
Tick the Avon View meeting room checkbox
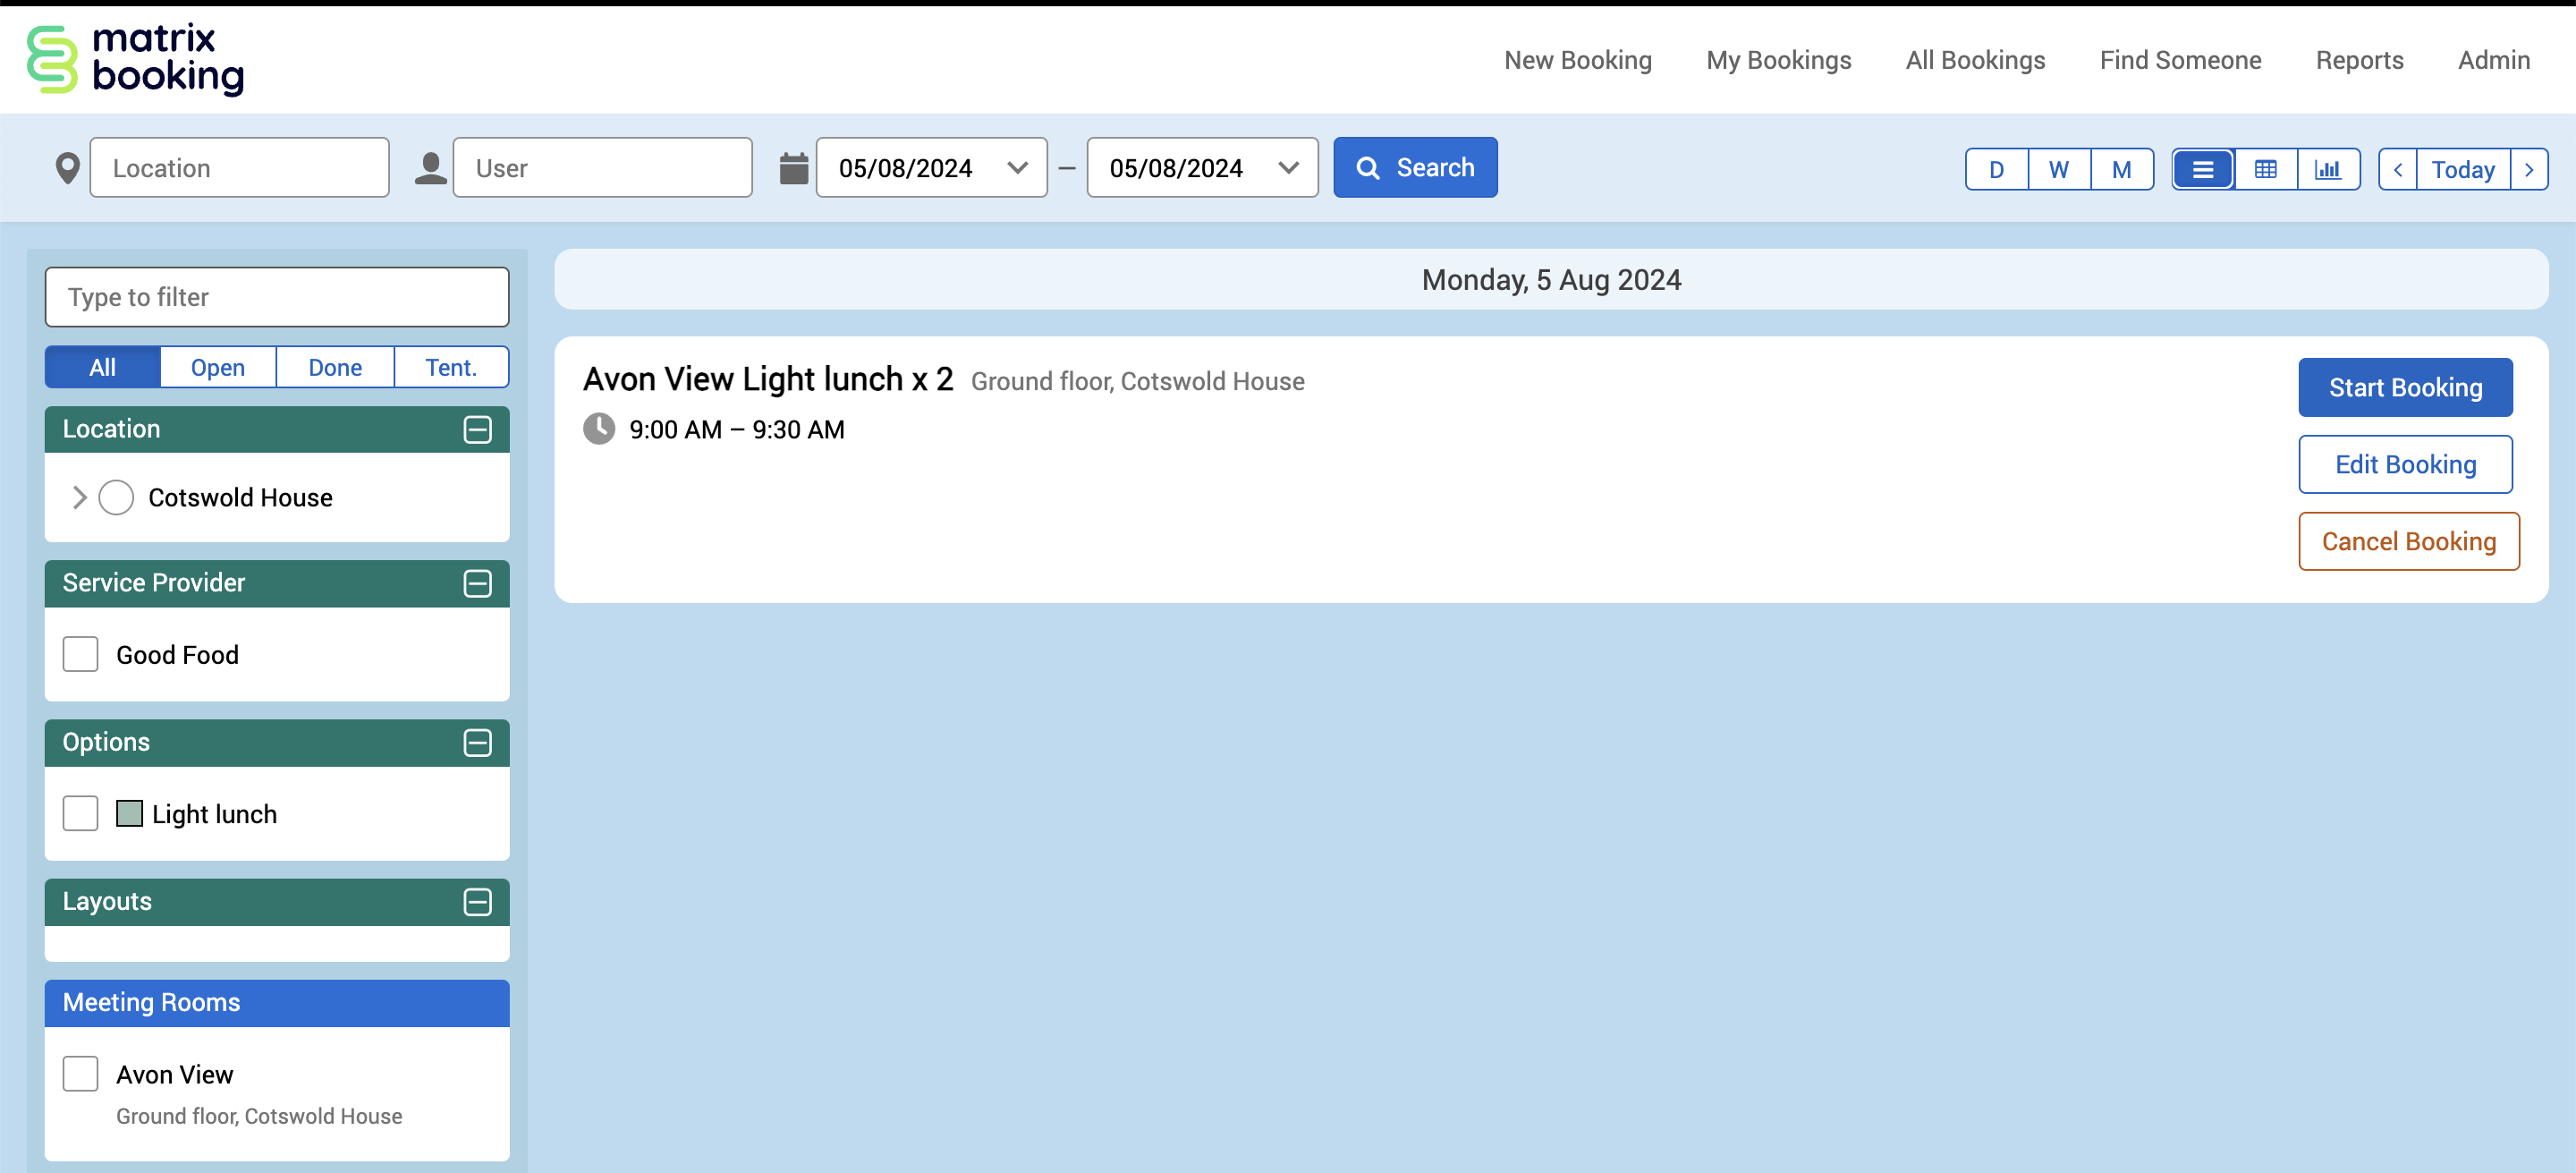pos(80,1073)
